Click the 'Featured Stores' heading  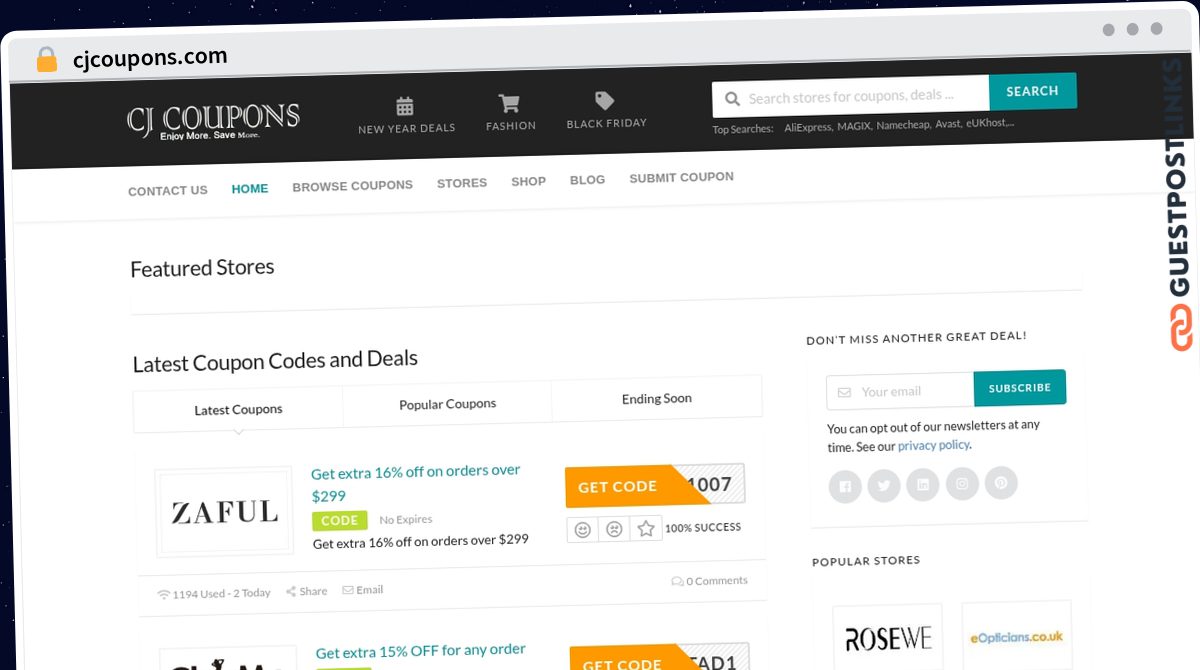pos(202,269)
